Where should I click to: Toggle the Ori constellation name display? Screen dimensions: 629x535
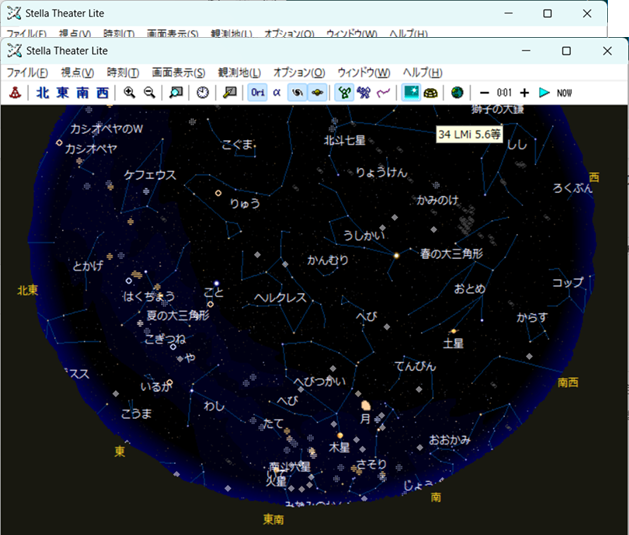point(257,93)
